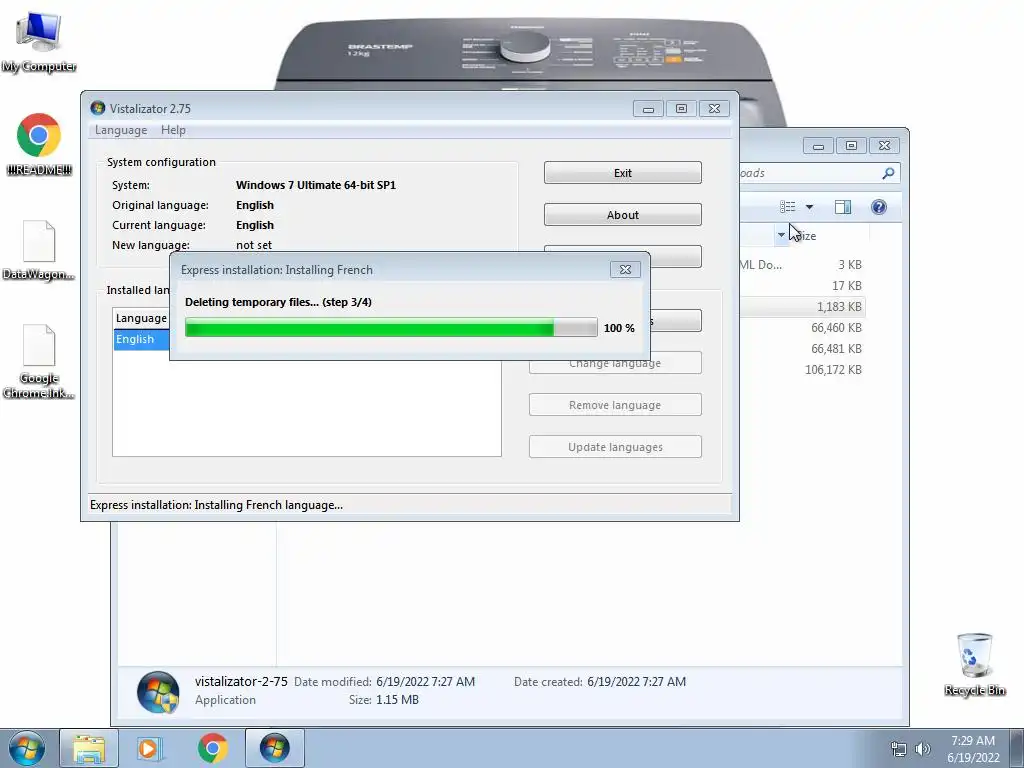The height and width of the screenshot is (768, 1024).
Task: Select the Google Chrome.lnk file on desktop
Action: [39, 362]
